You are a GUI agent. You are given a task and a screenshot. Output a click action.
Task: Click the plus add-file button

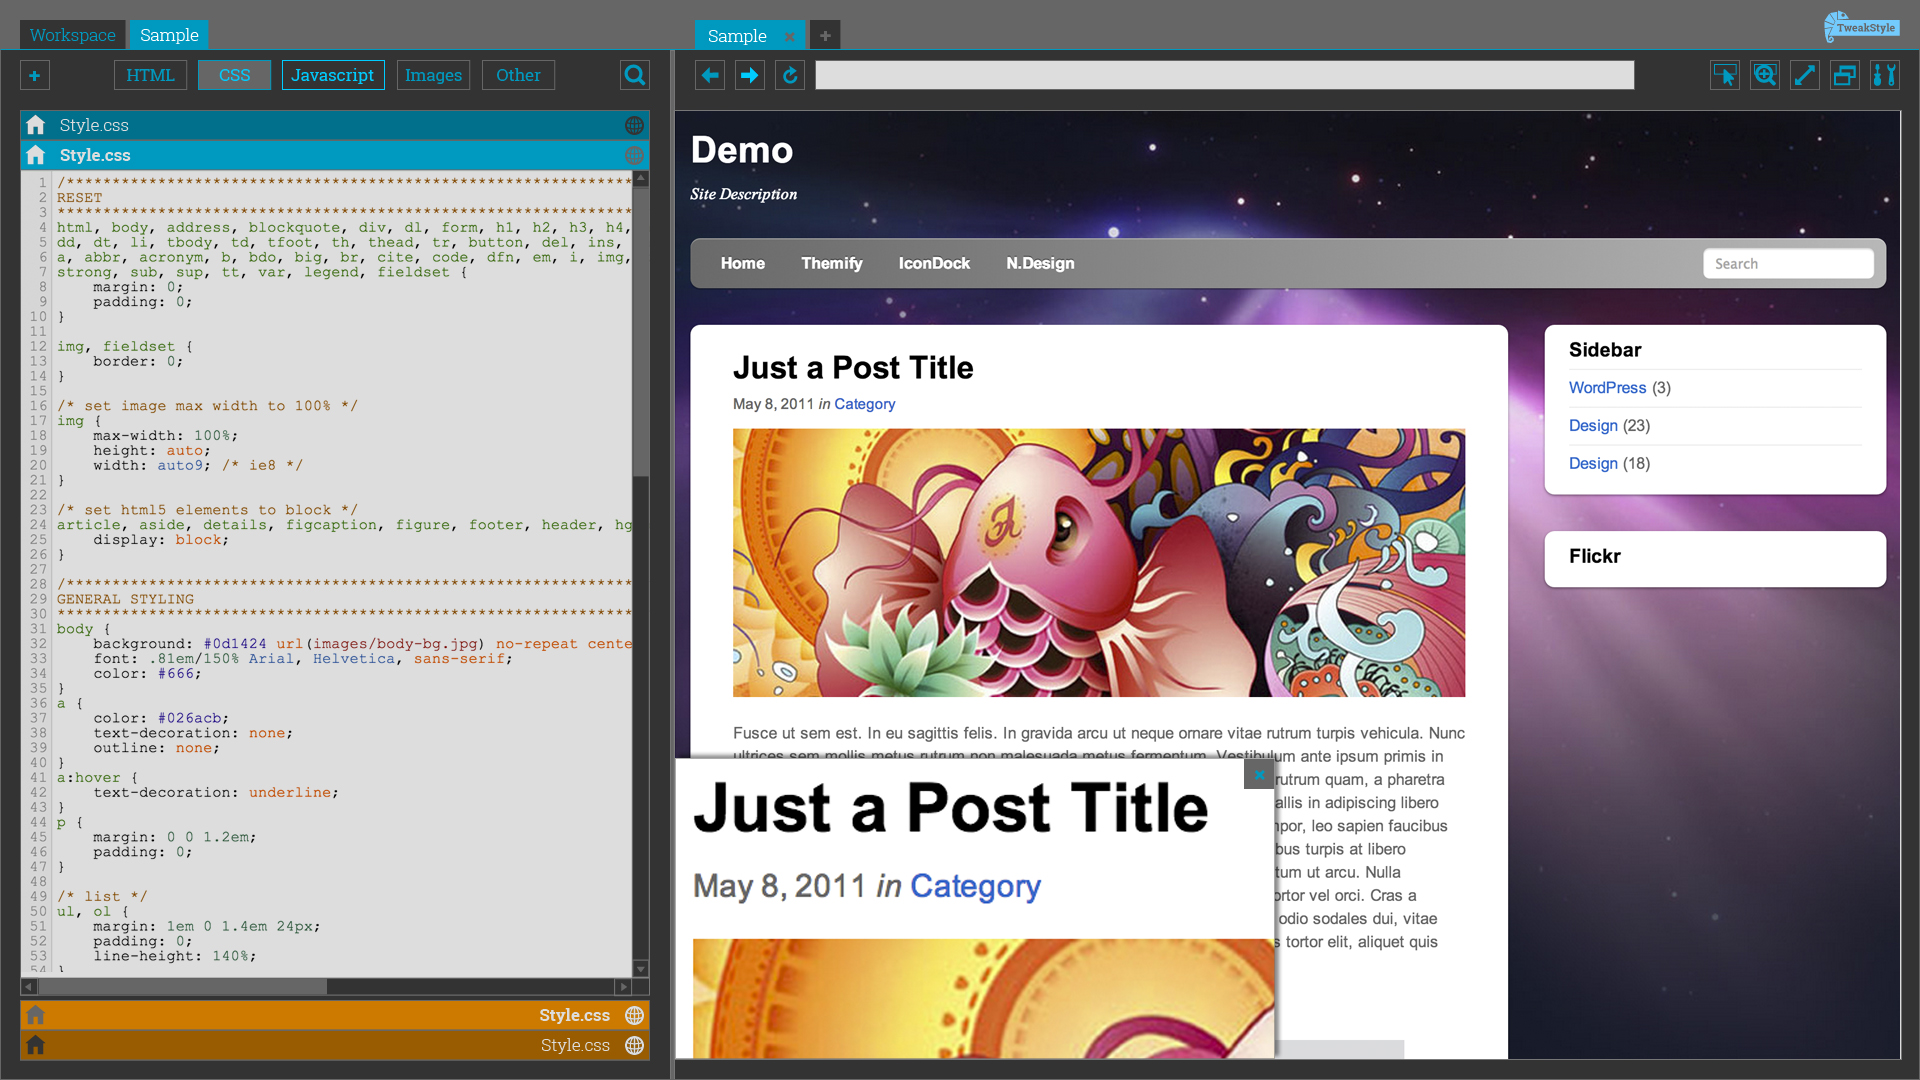[34, 75]
